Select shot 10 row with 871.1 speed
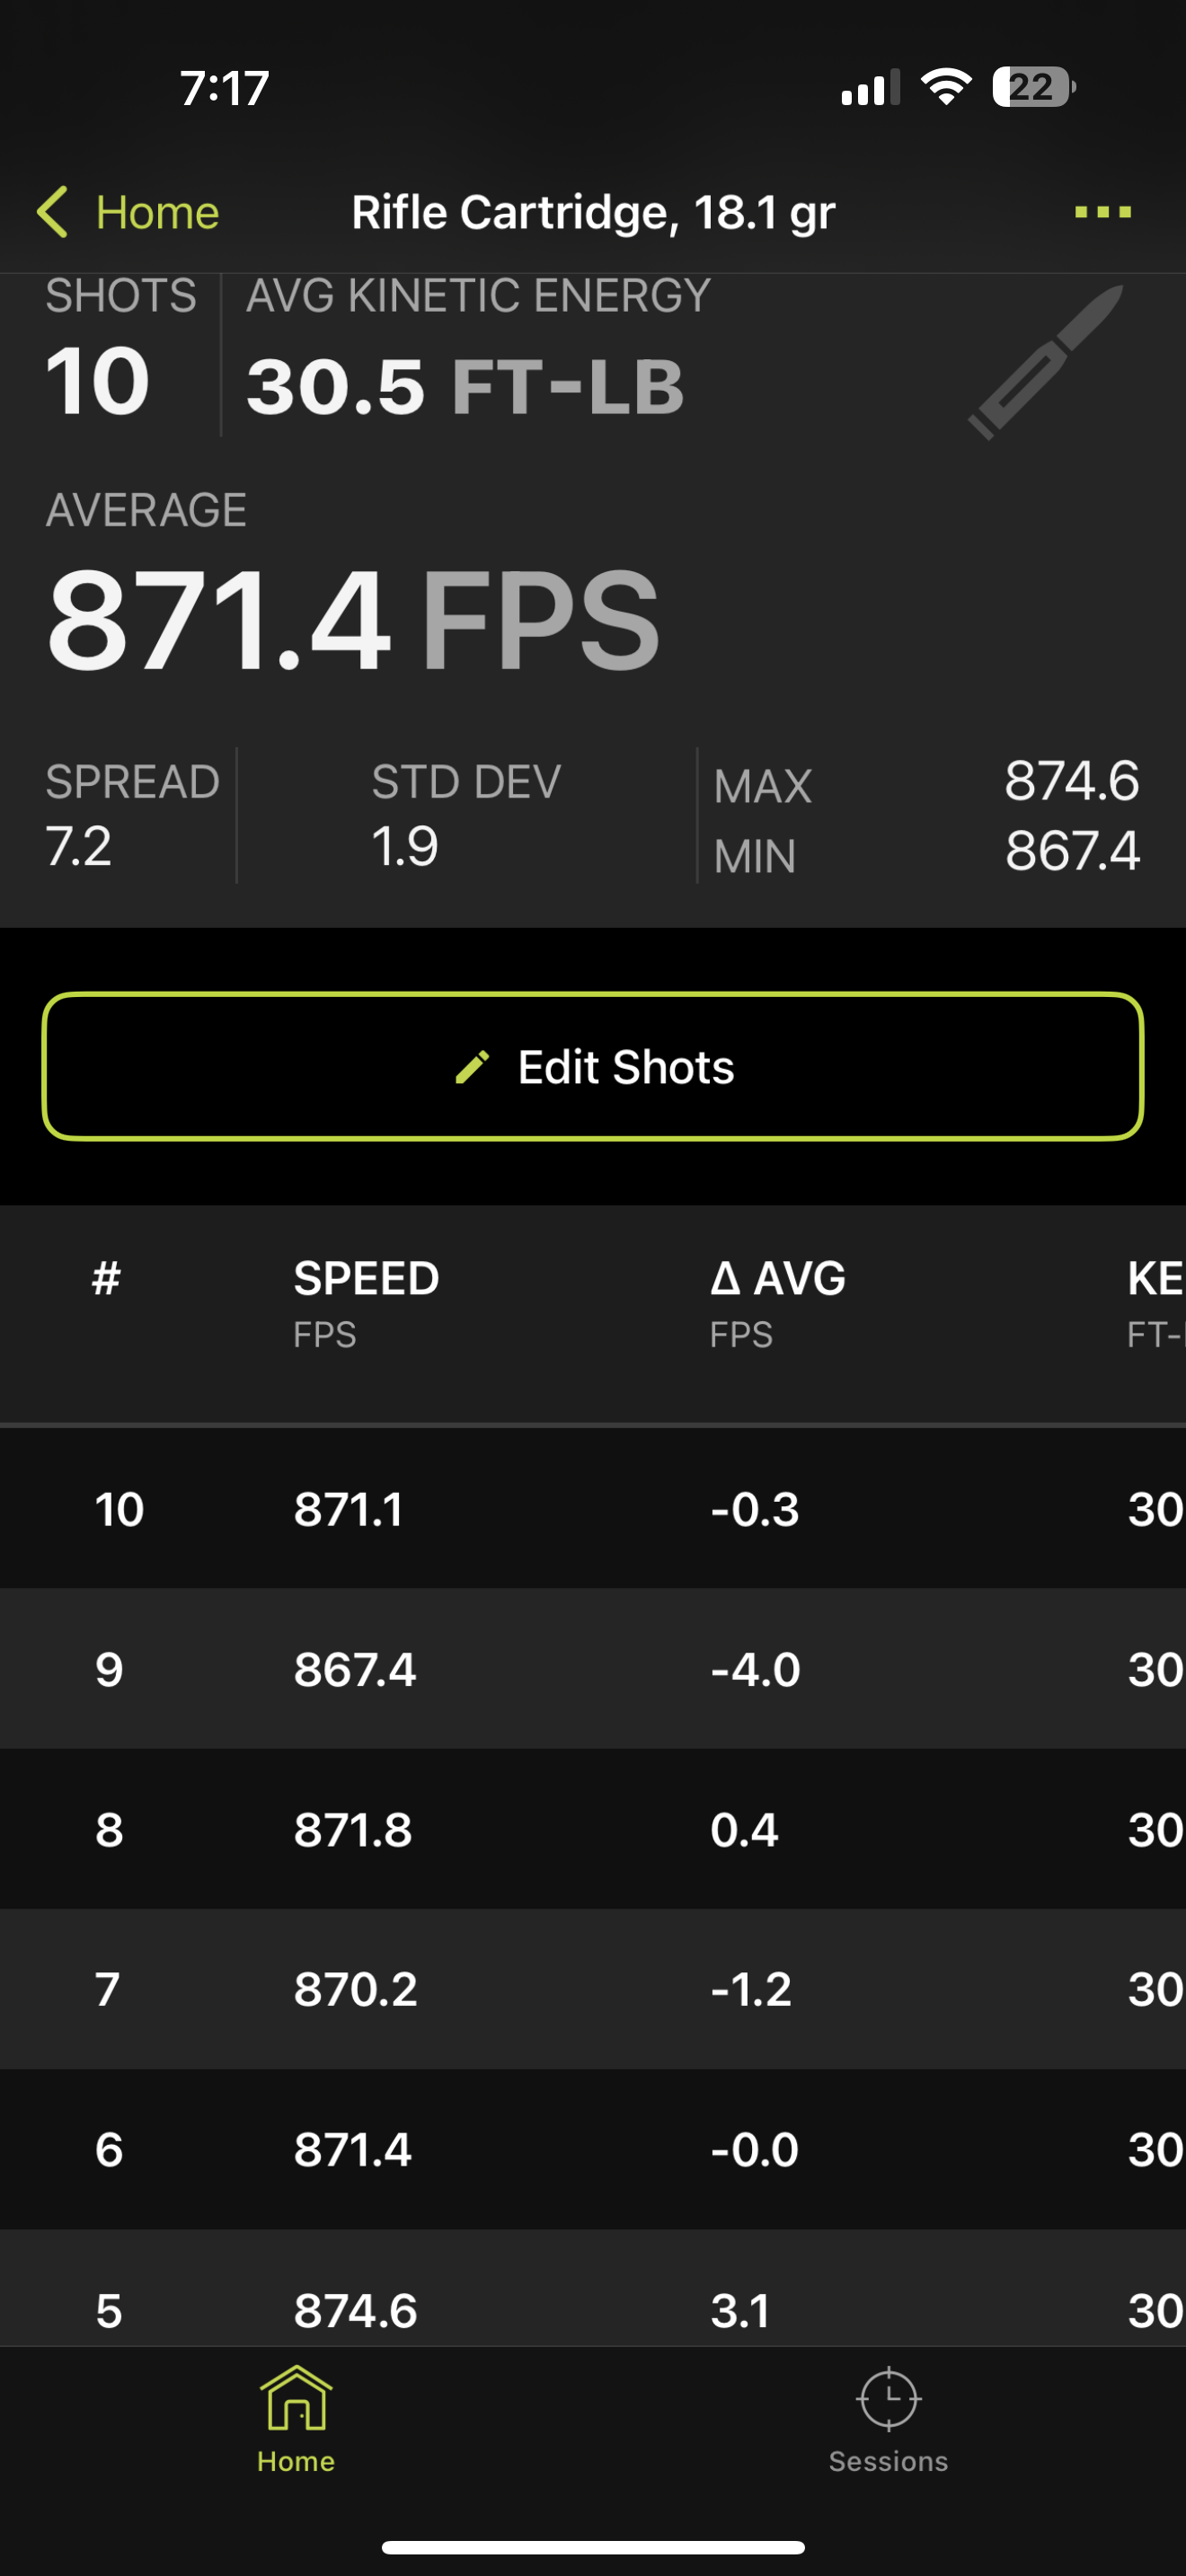The image size is (1186, 2576). 593,1508
